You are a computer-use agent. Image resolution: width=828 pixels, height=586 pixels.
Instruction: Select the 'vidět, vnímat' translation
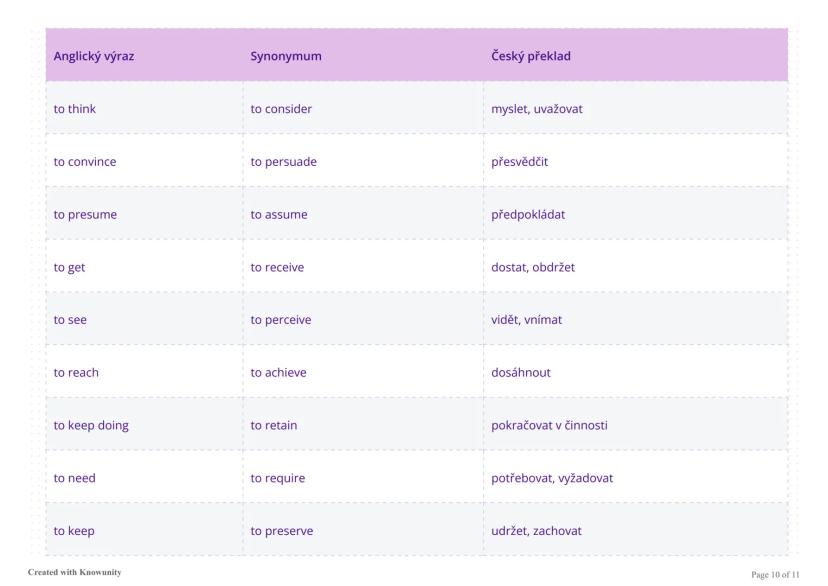point(527,320)
